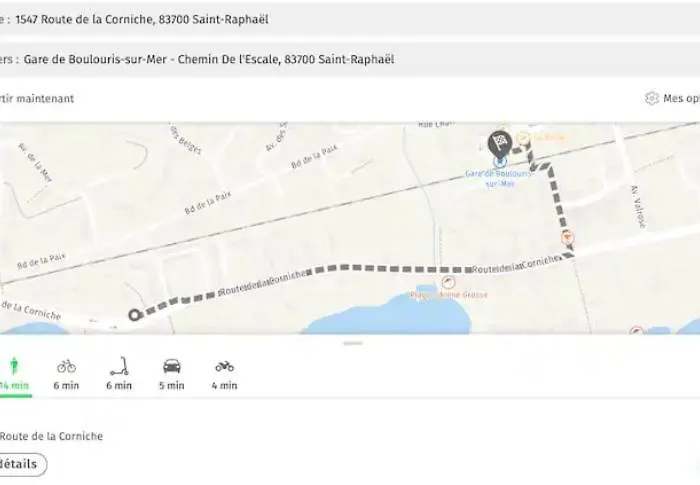Select the car travel mode
This screenshot has height=485, width=700.
tap(172, 372)
